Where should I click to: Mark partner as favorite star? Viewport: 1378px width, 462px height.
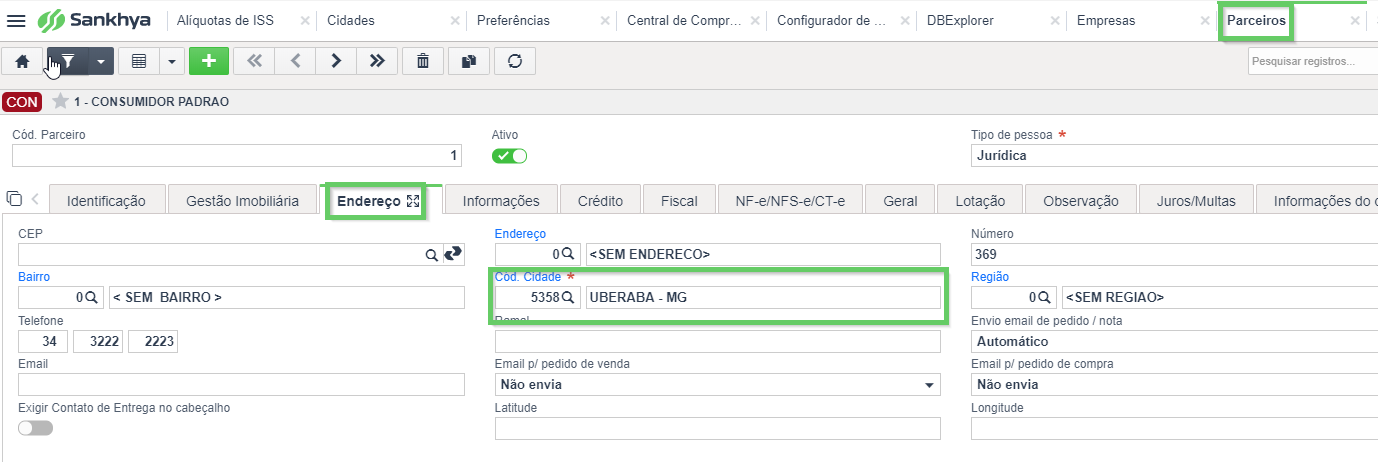click(60, 101)
